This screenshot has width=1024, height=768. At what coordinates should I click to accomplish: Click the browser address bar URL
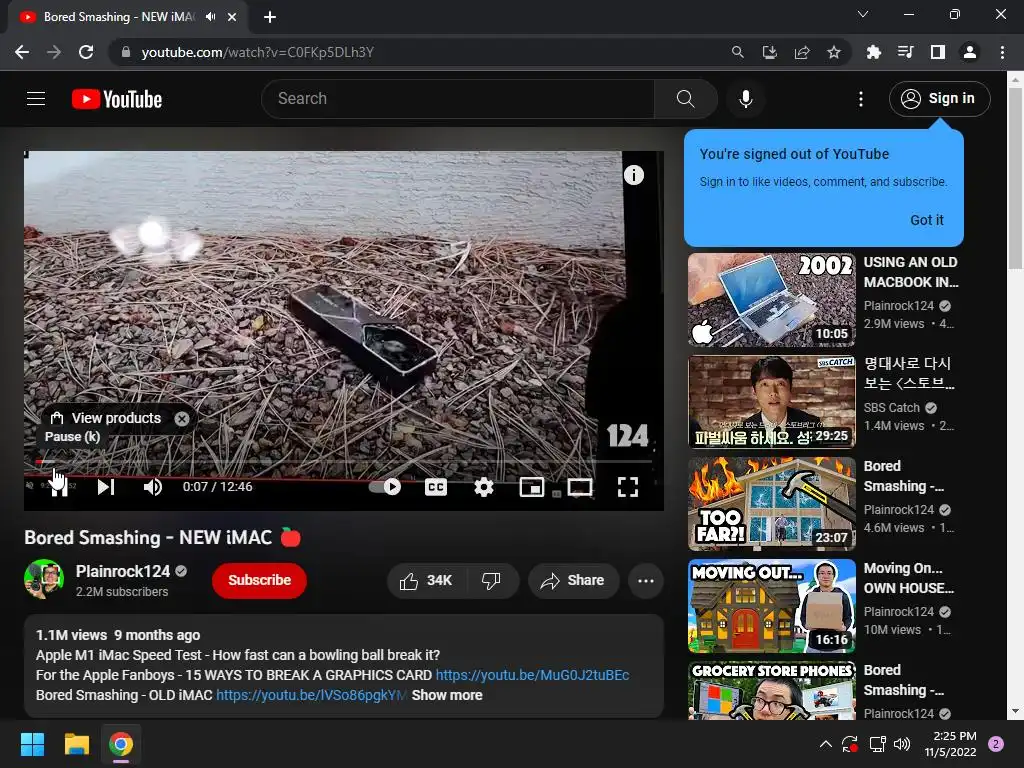(x=257, y=52)
